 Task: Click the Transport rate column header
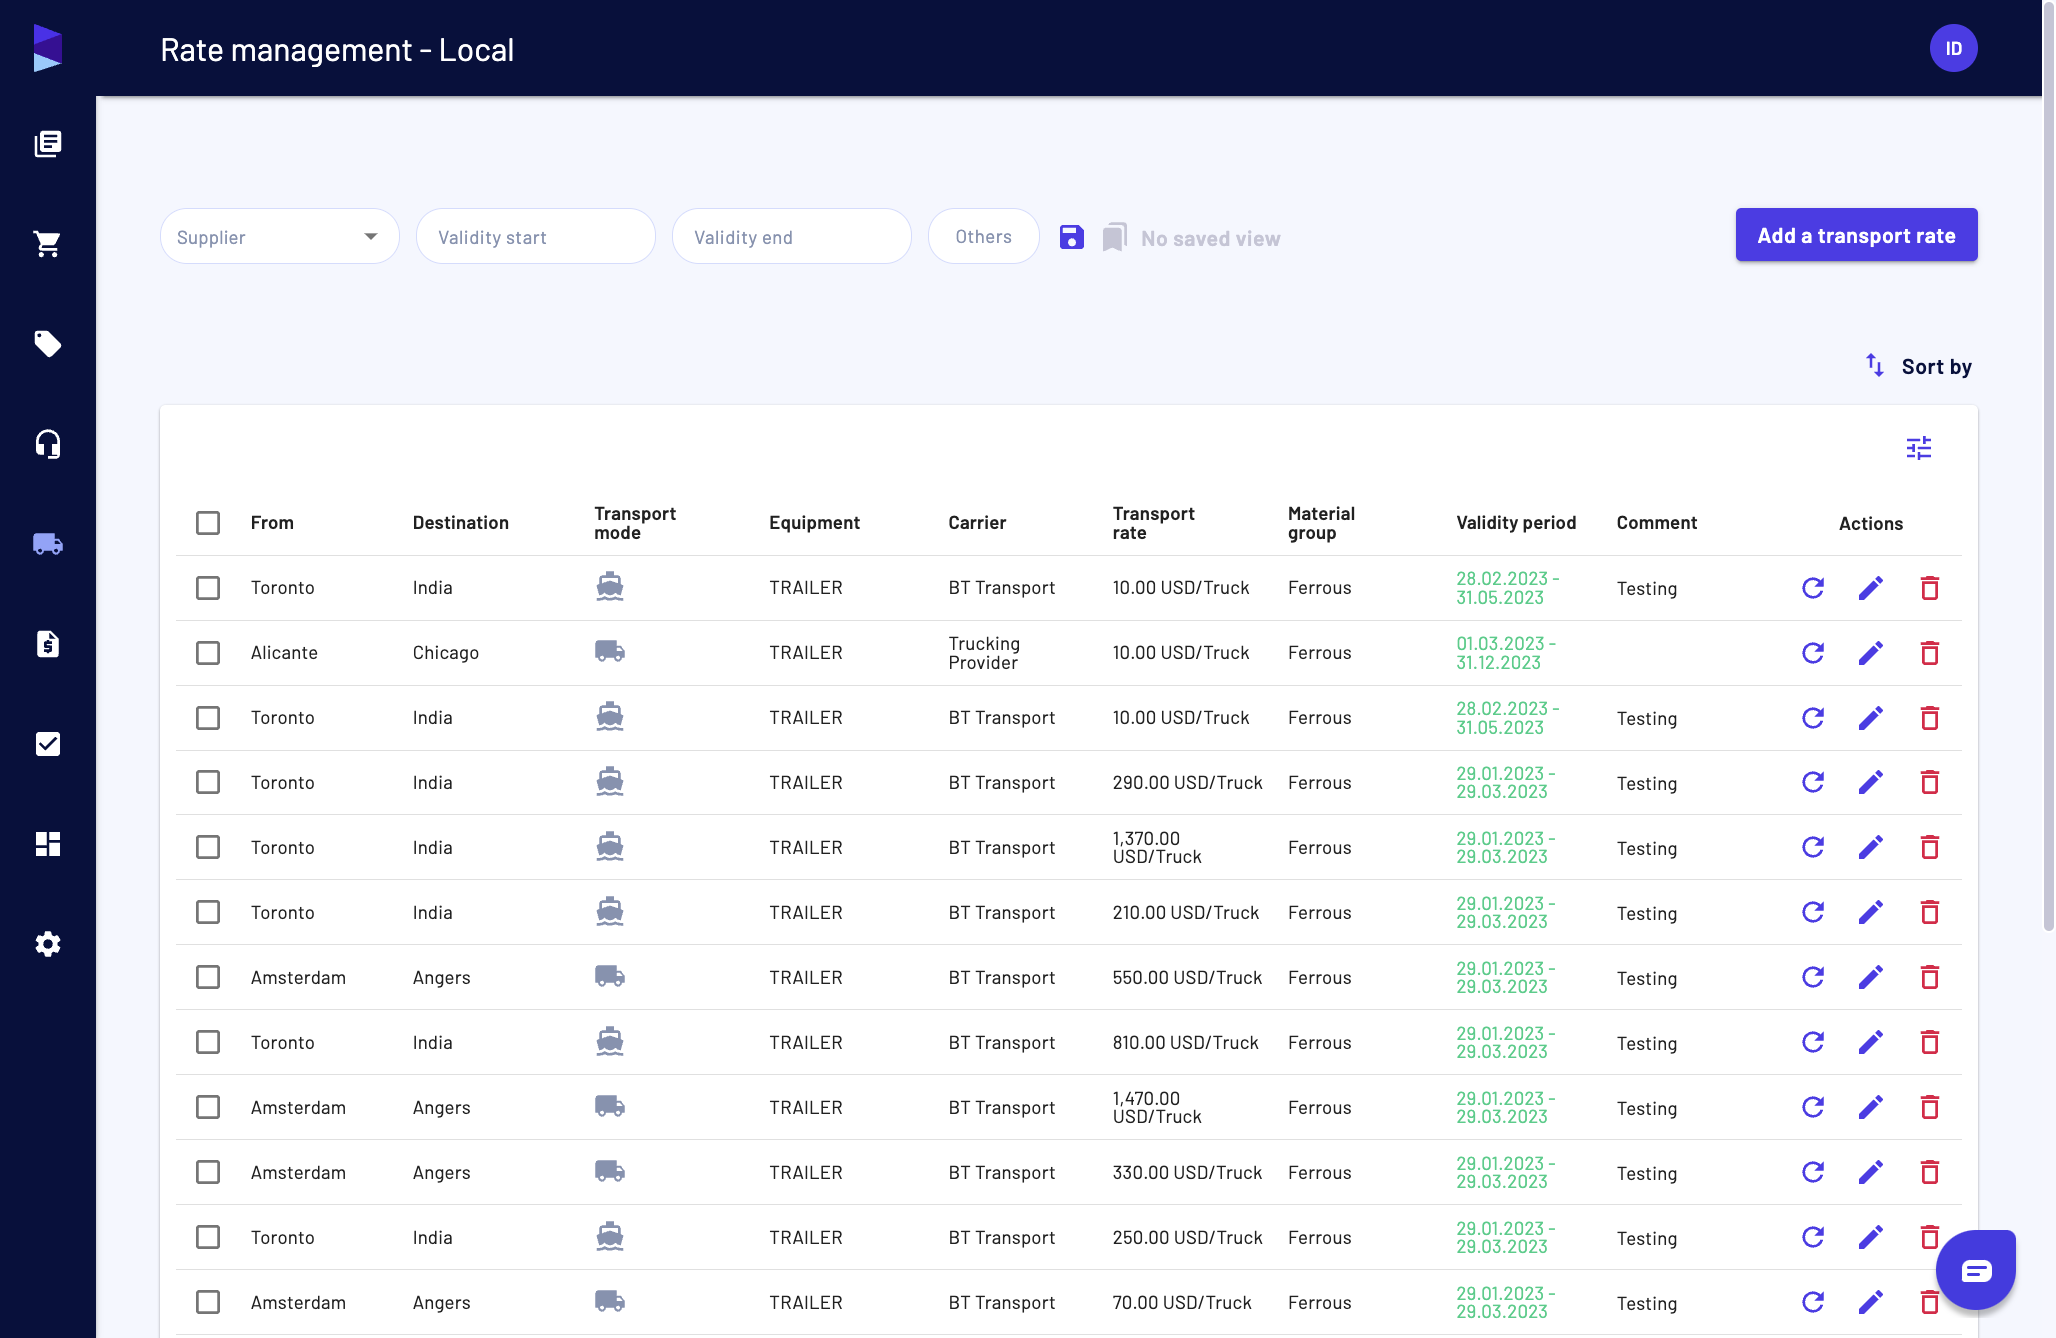(1153, 523)
